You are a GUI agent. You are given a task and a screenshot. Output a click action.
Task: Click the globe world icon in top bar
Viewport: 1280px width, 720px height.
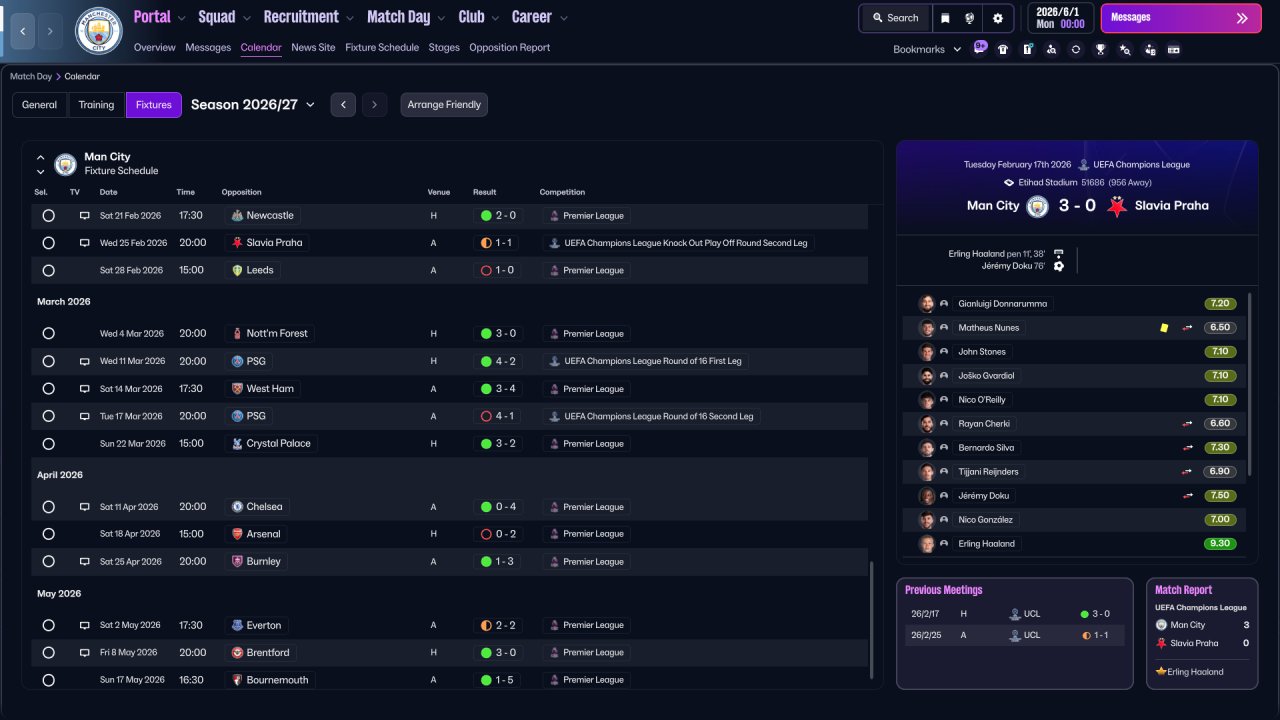click(x=970, y=18)
